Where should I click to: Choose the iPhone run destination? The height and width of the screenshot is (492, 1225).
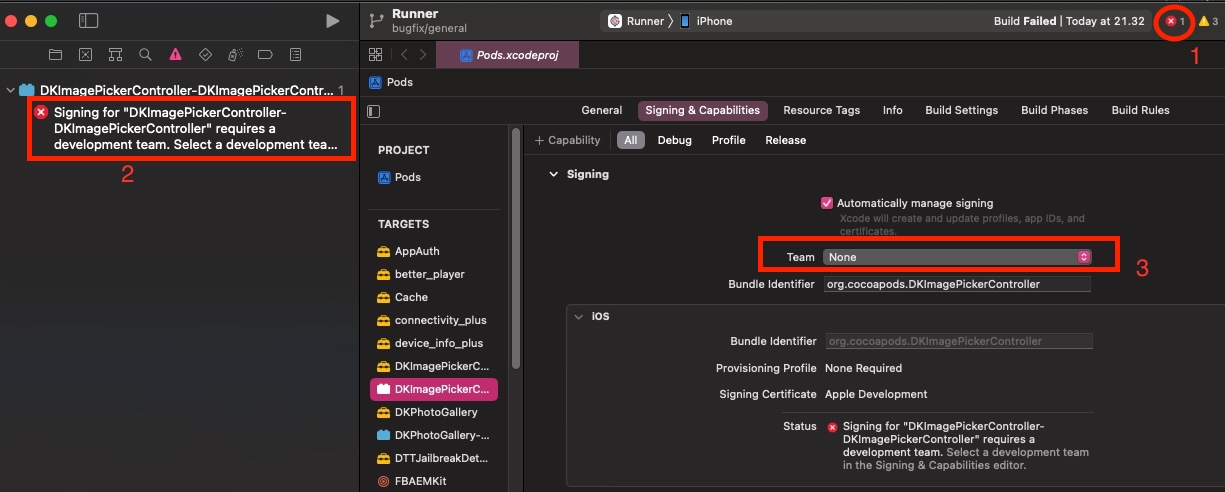(x=706, y=21)
